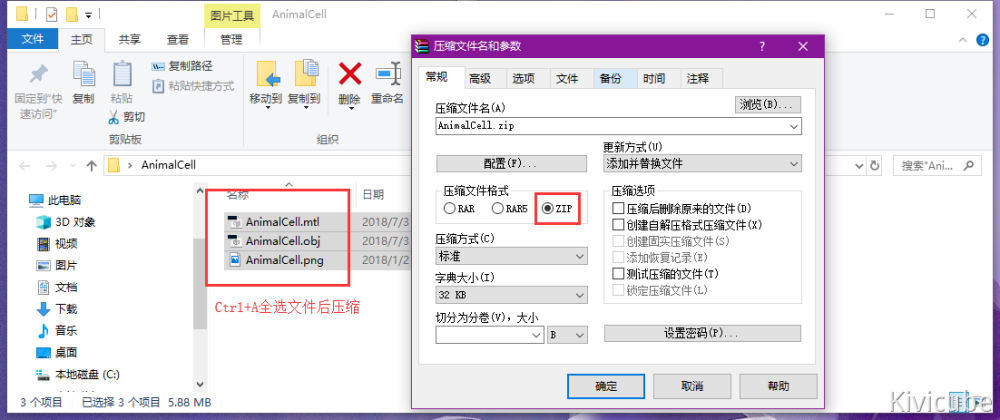Open the View (查看) ribbon tab

(178, 40)
